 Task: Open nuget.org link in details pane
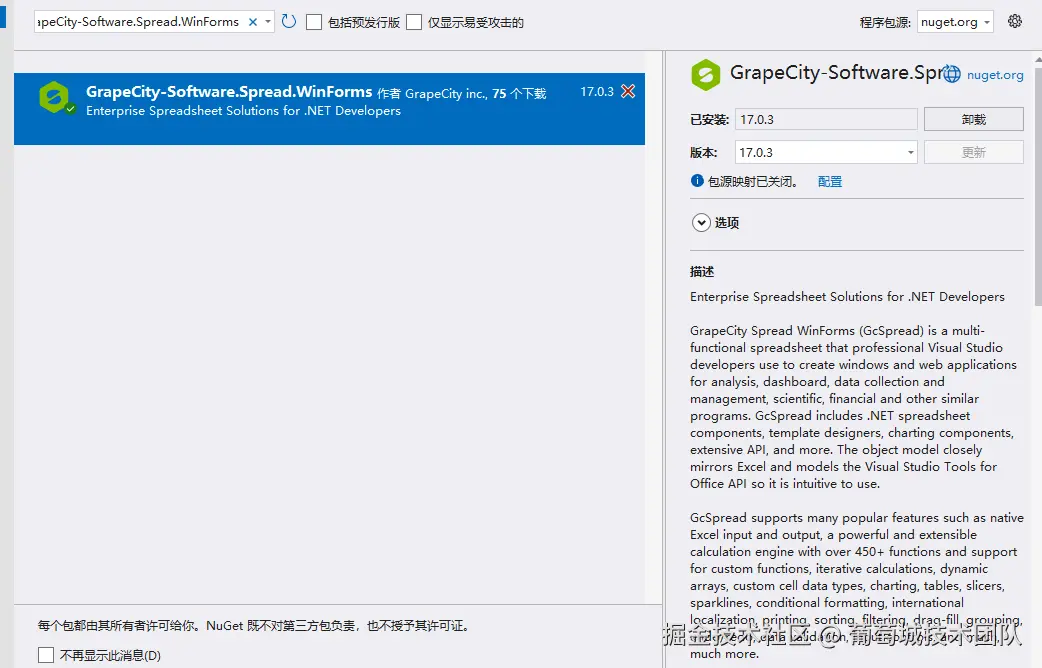click(x=995, y=75)
